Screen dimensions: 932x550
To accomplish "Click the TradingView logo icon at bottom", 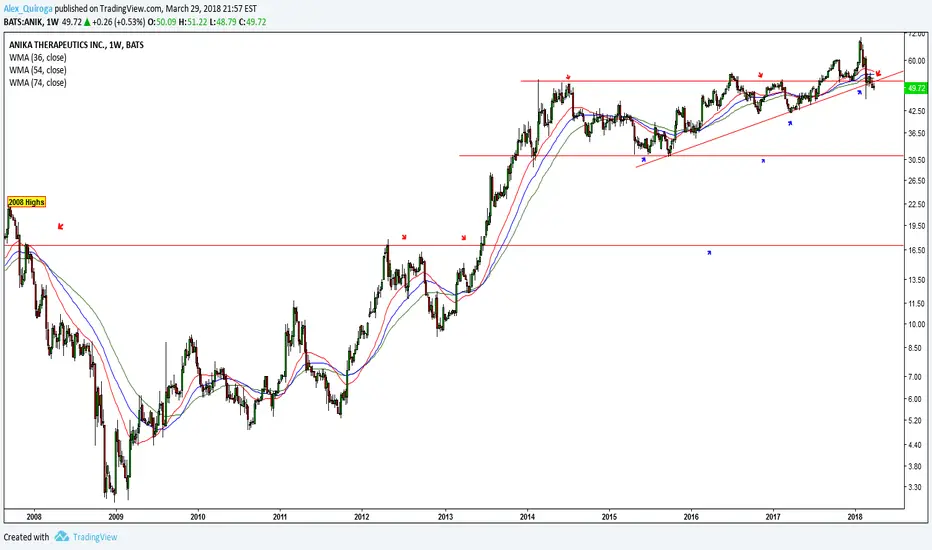I will [x=62, y=536].
